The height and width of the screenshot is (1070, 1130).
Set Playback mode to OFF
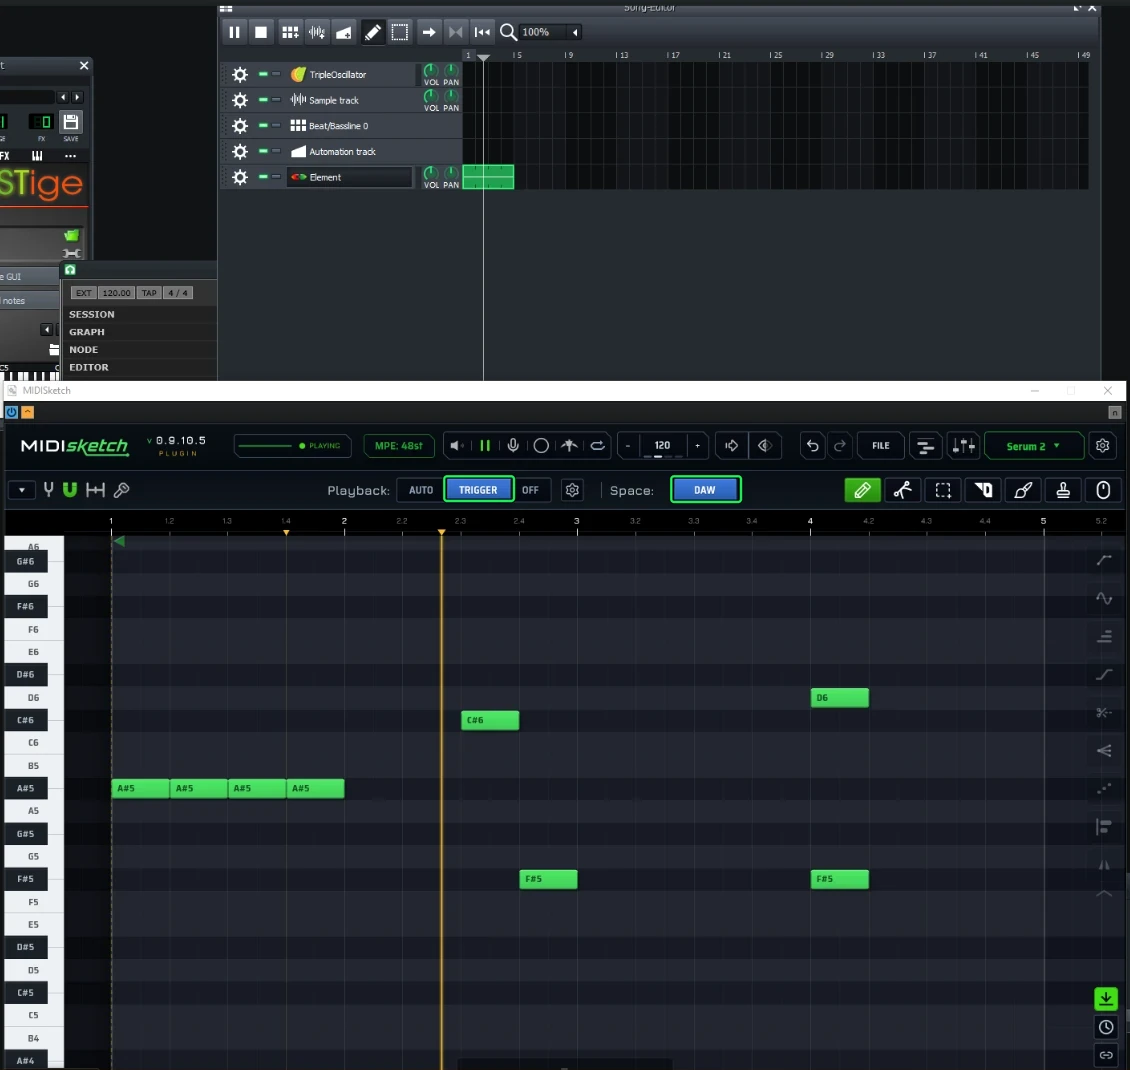530,490
